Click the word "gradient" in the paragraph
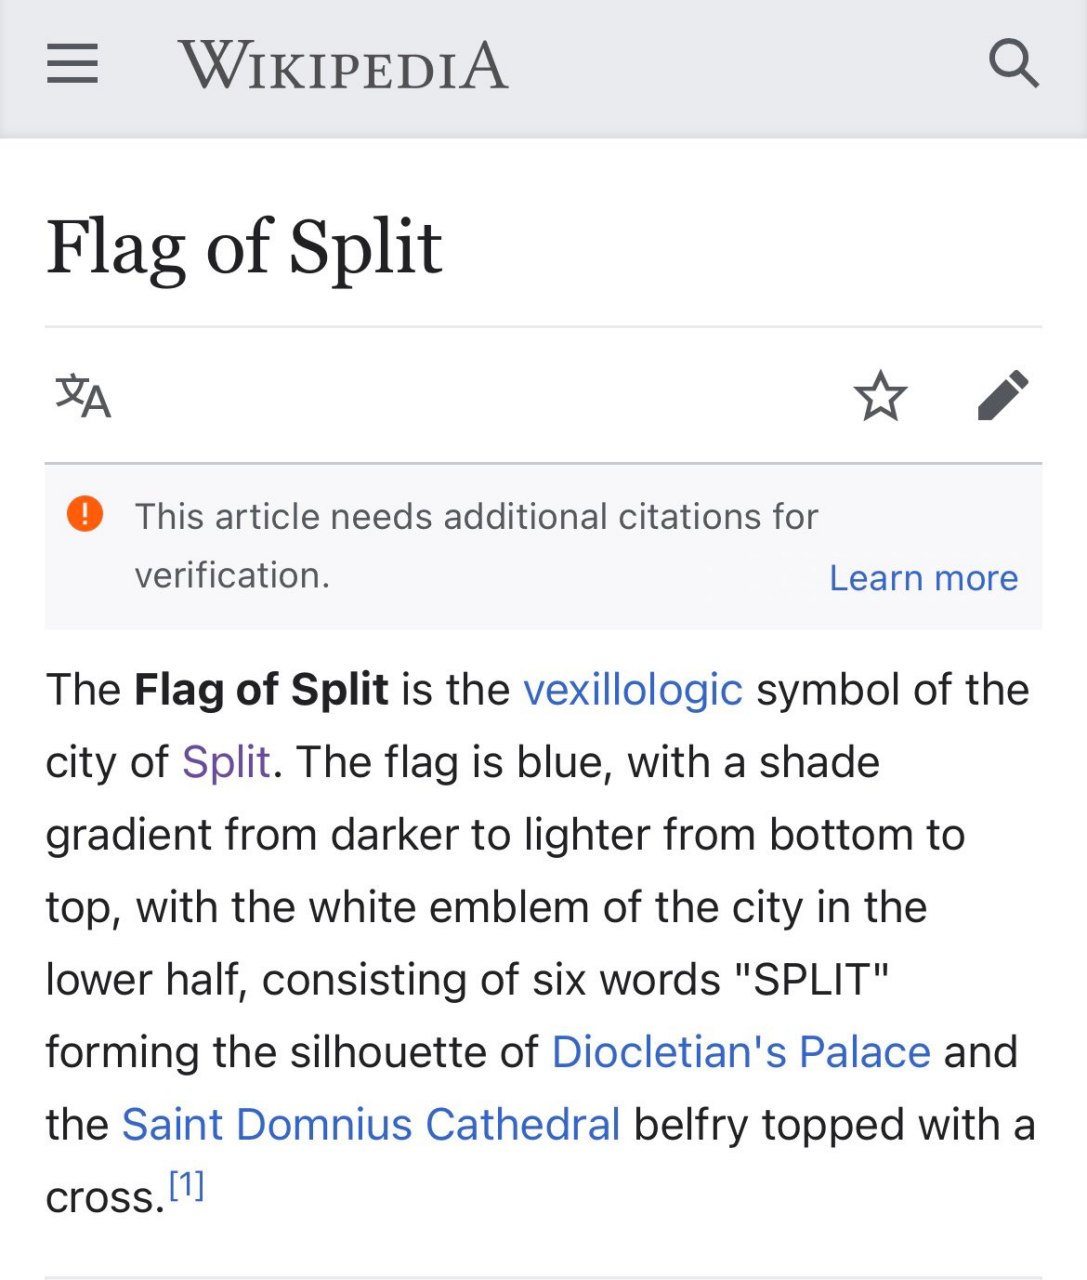The height and width of the screenshot is (1280, 1087). 128,835
